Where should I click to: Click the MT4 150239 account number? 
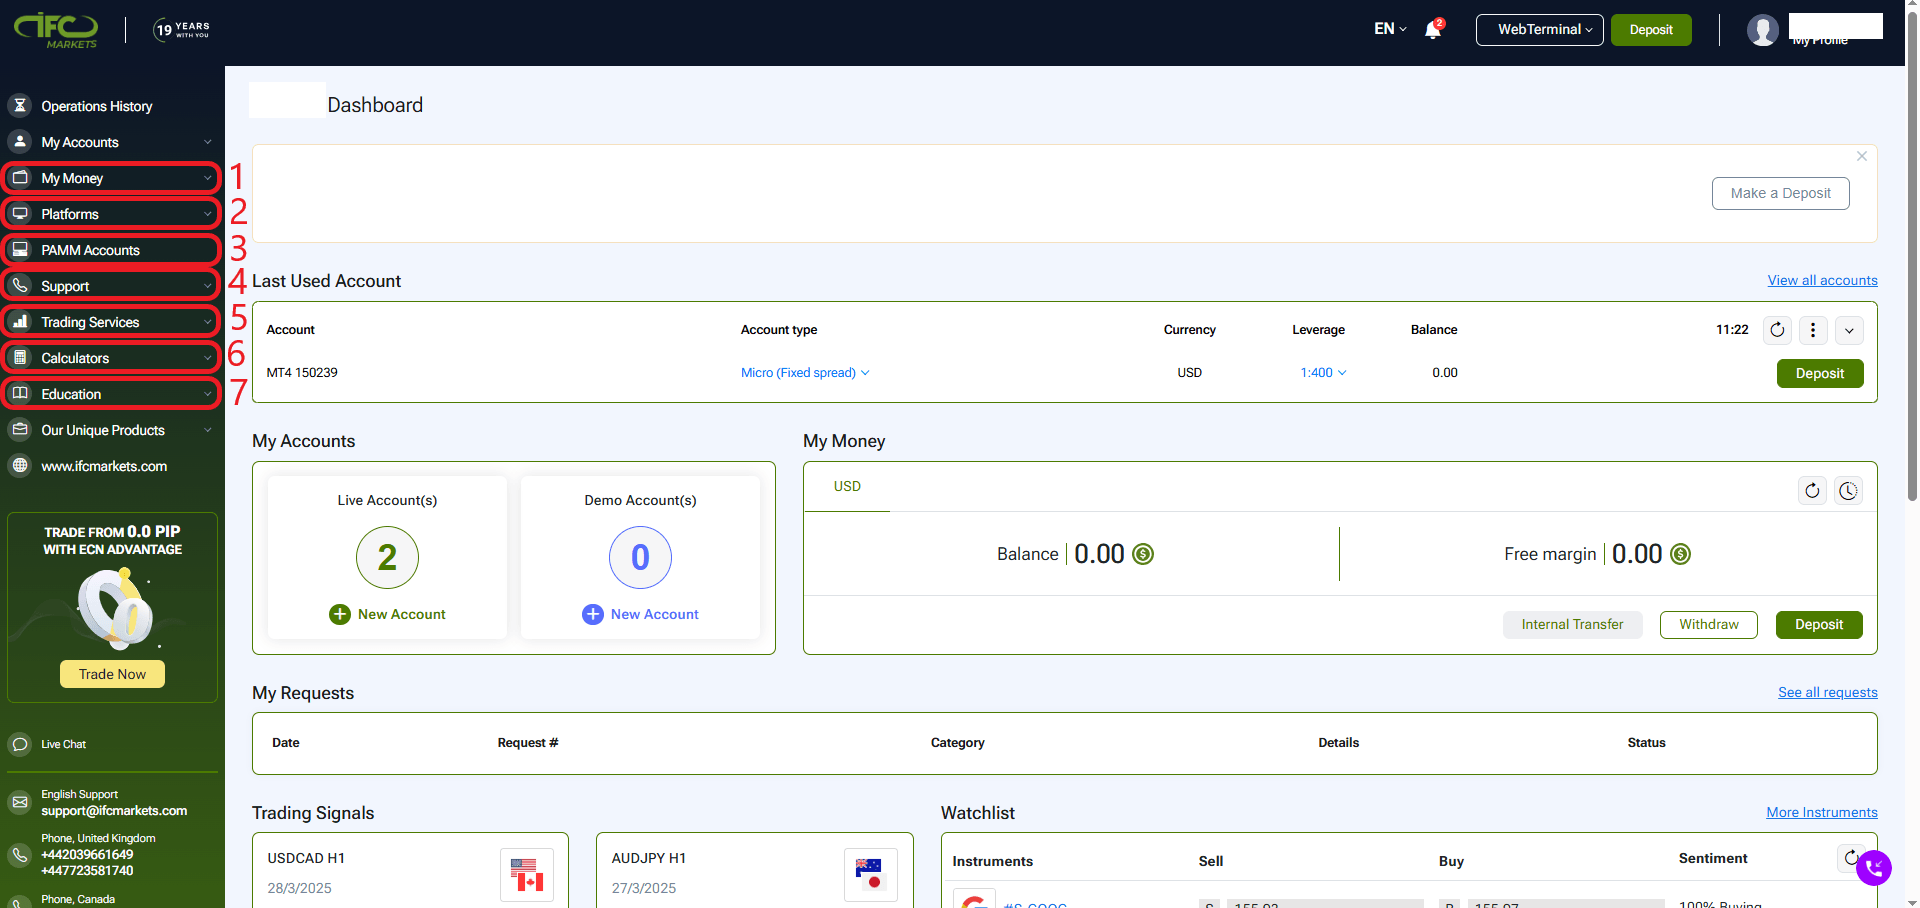point(302,372)
